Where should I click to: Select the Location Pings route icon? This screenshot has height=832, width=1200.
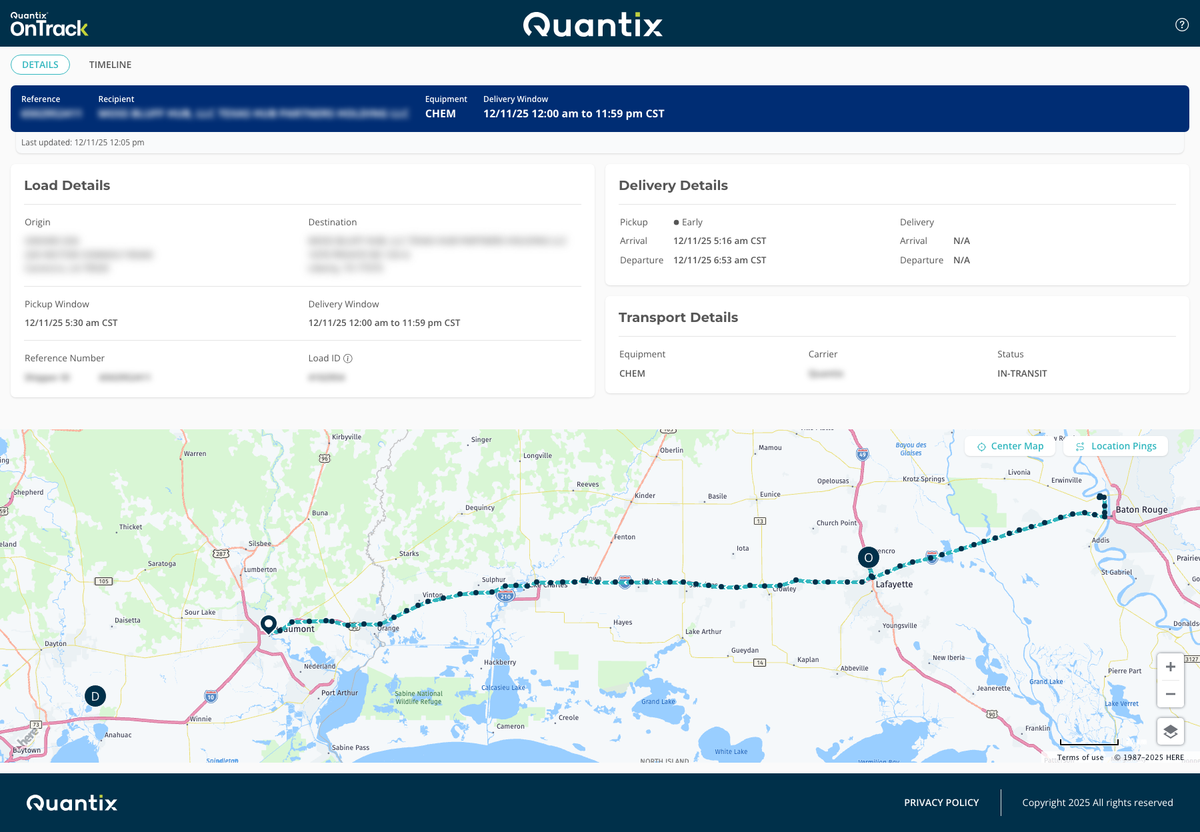tap(1082, 446)
